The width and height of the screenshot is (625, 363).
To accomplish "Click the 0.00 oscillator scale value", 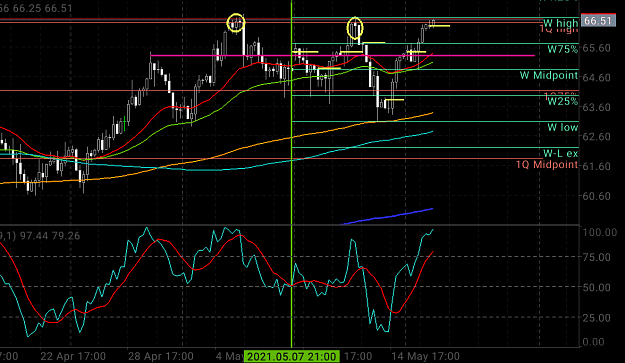I will click(x=594, y=342).
